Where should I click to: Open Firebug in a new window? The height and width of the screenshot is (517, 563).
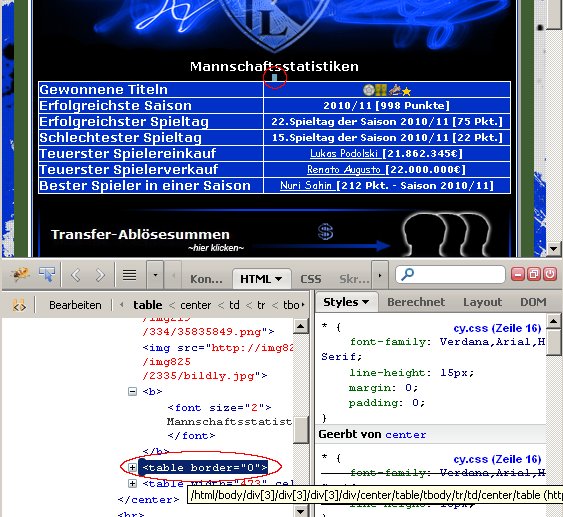tap(534, 274)
